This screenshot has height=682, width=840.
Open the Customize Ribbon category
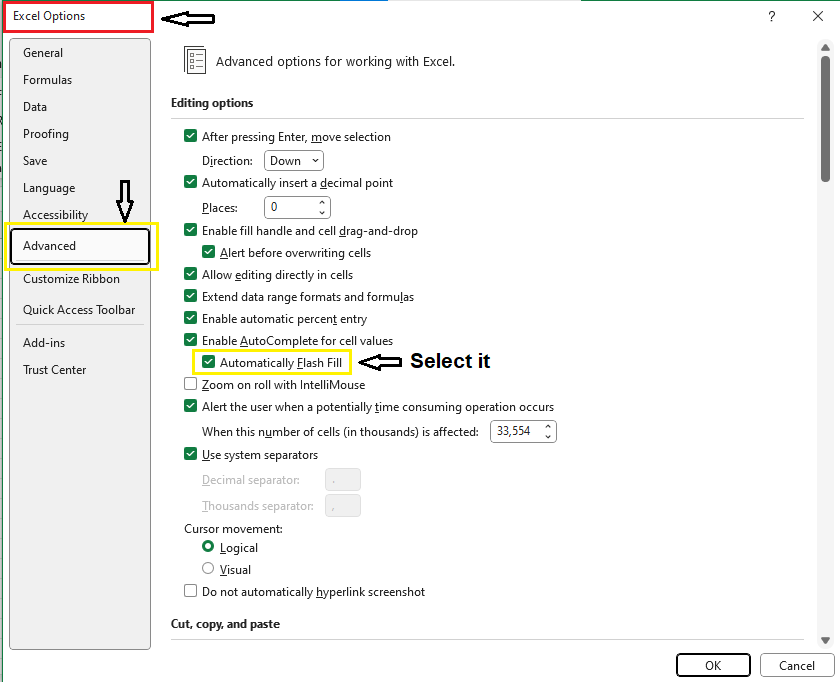click(71, 279)
